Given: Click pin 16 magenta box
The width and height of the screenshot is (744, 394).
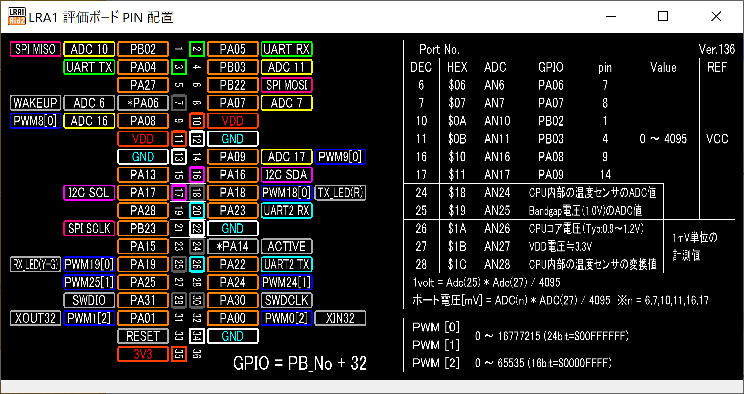Looking at the screenshot, I should [197, 175].
